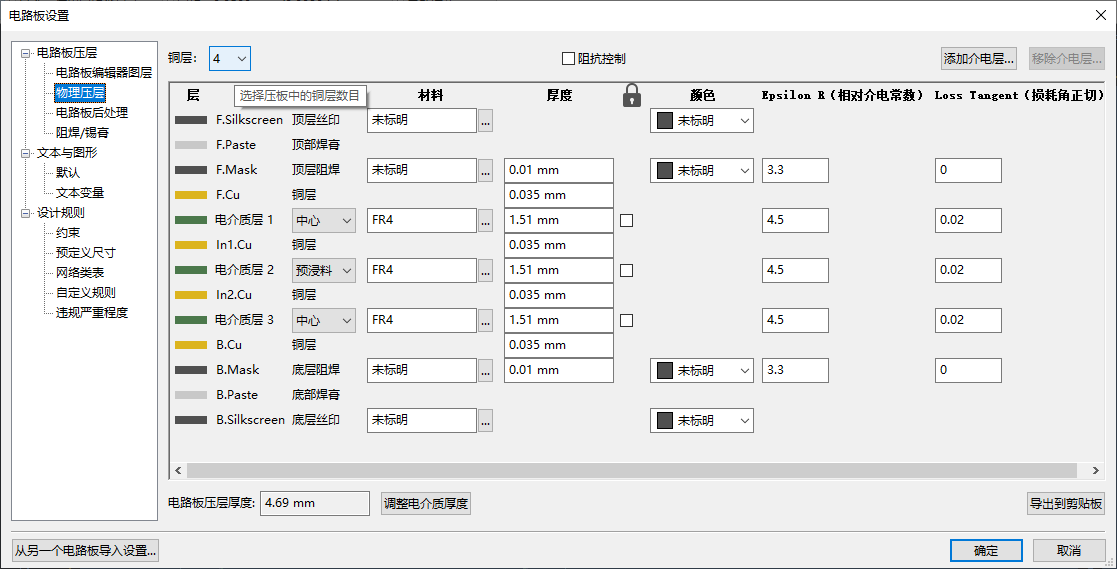The width and height of the screenshot is (1117, 569).
Task: Click the 添加介电层... button
Action: pos(978,58)
